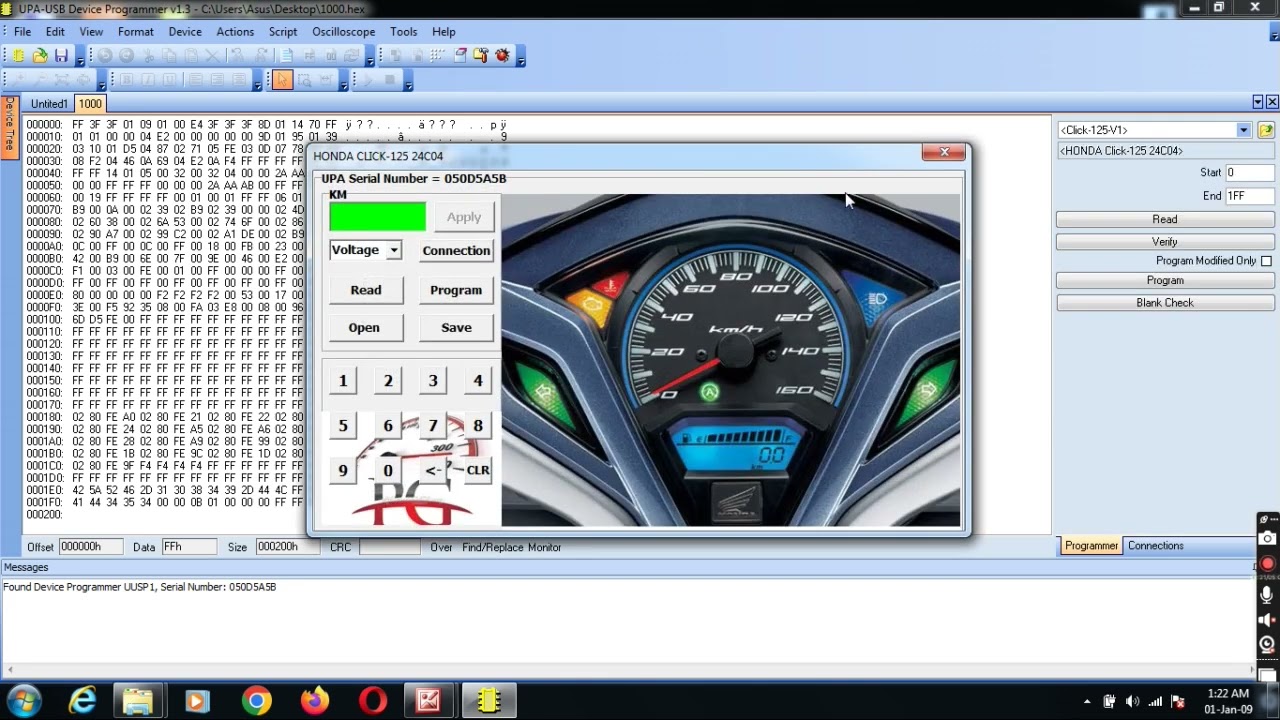Toggle the webcam icon in recorder bar
This screenshot has width=1280, height=720.
click(1267, 645)
